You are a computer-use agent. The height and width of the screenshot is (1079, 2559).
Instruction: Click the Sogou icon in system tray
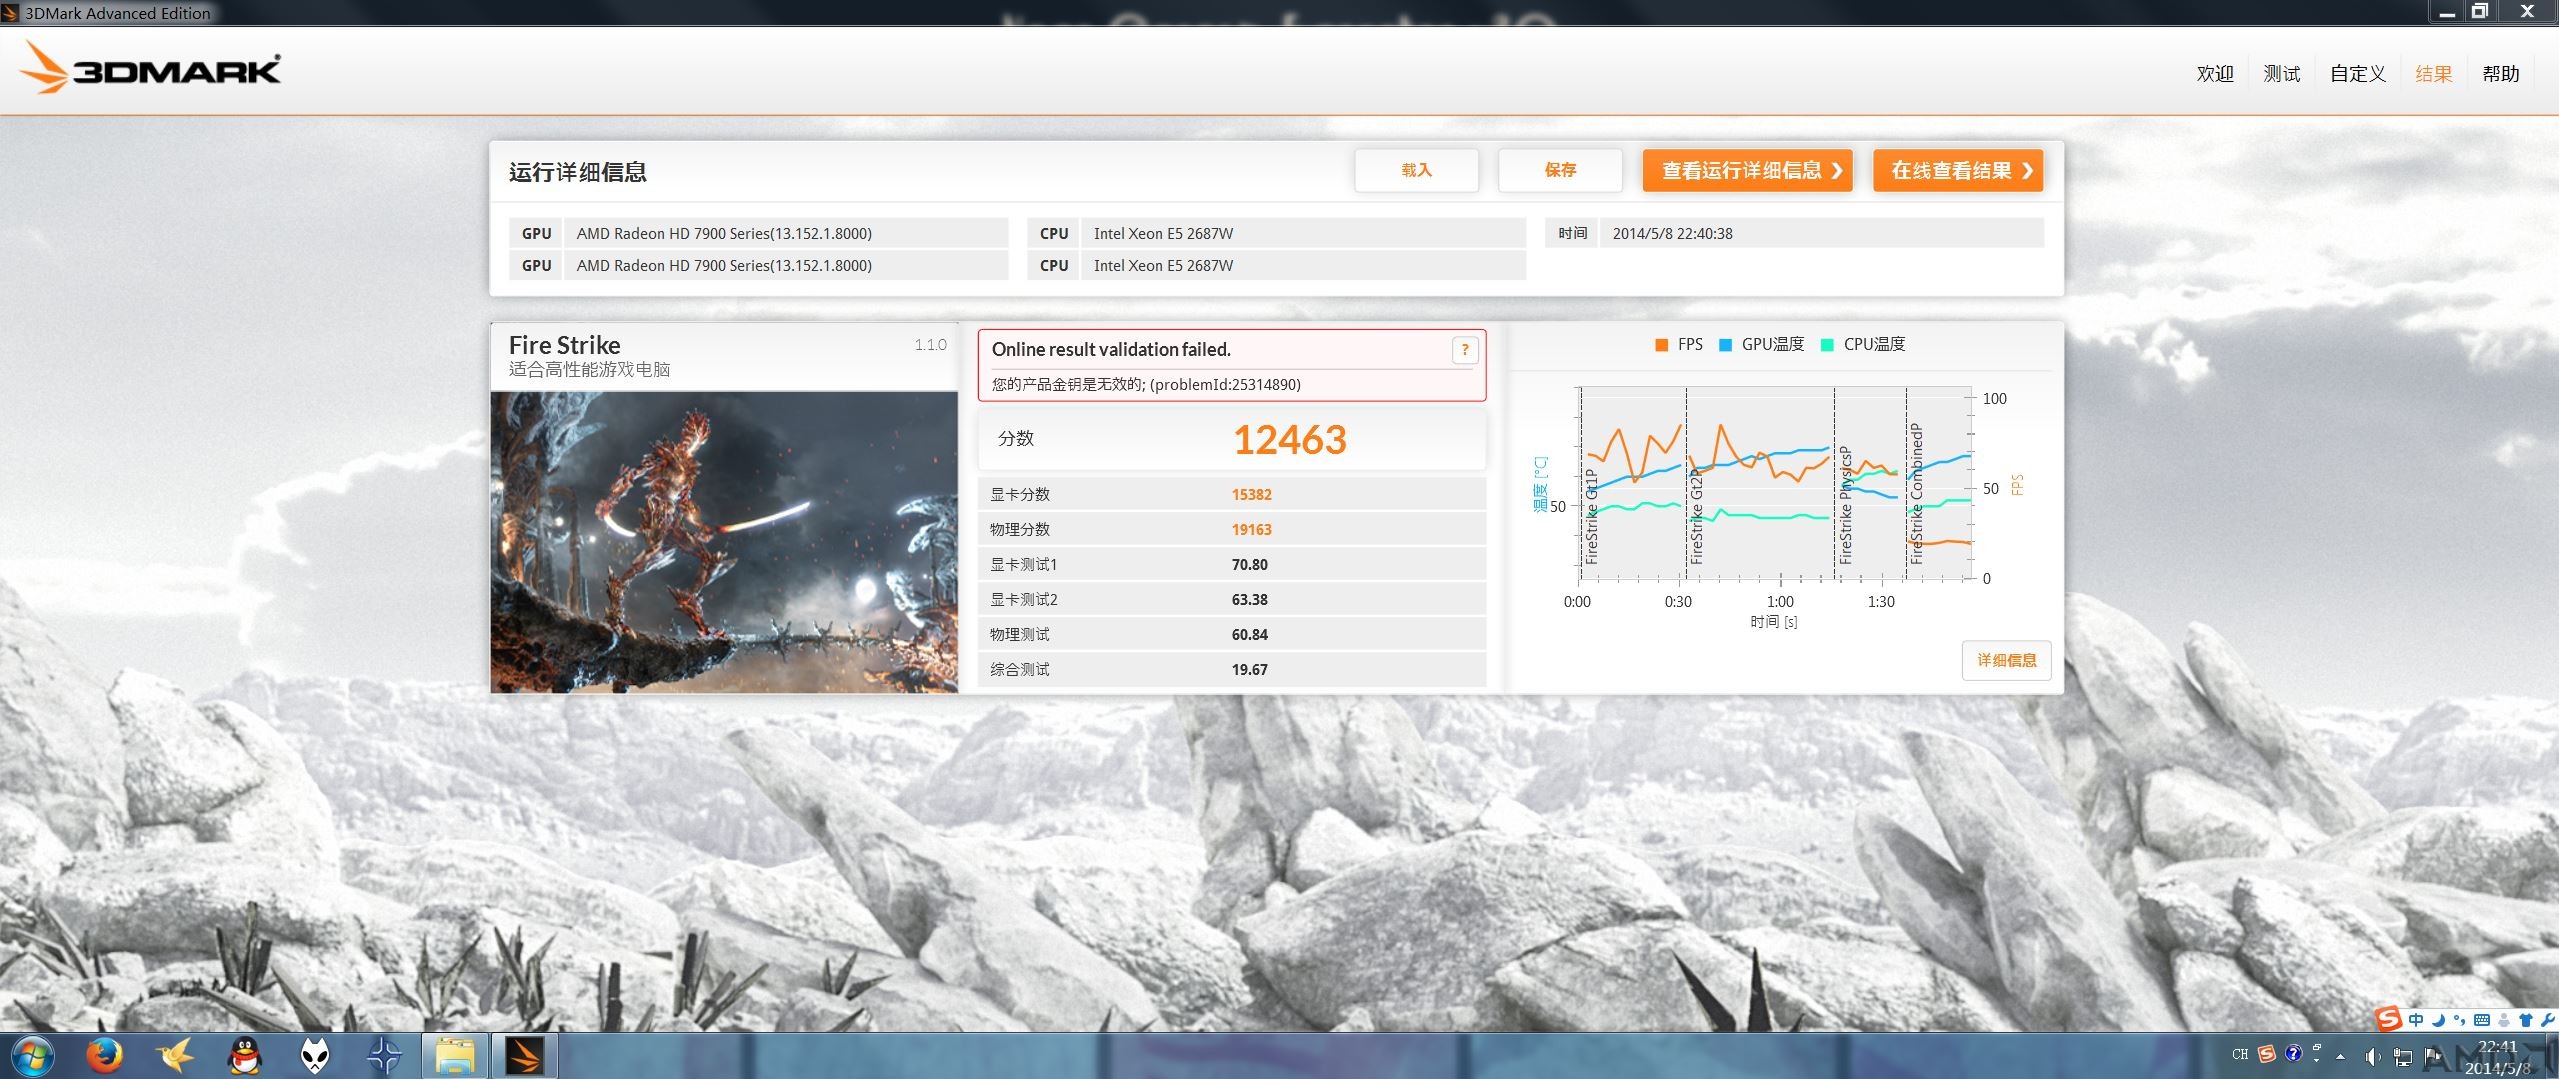pyautogui.click(x=2267, y=1054)
